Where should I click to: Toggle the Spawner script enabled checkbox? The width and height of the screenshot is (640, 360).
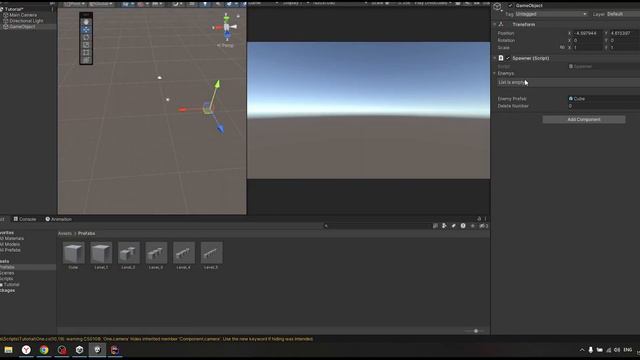point(508,58)
